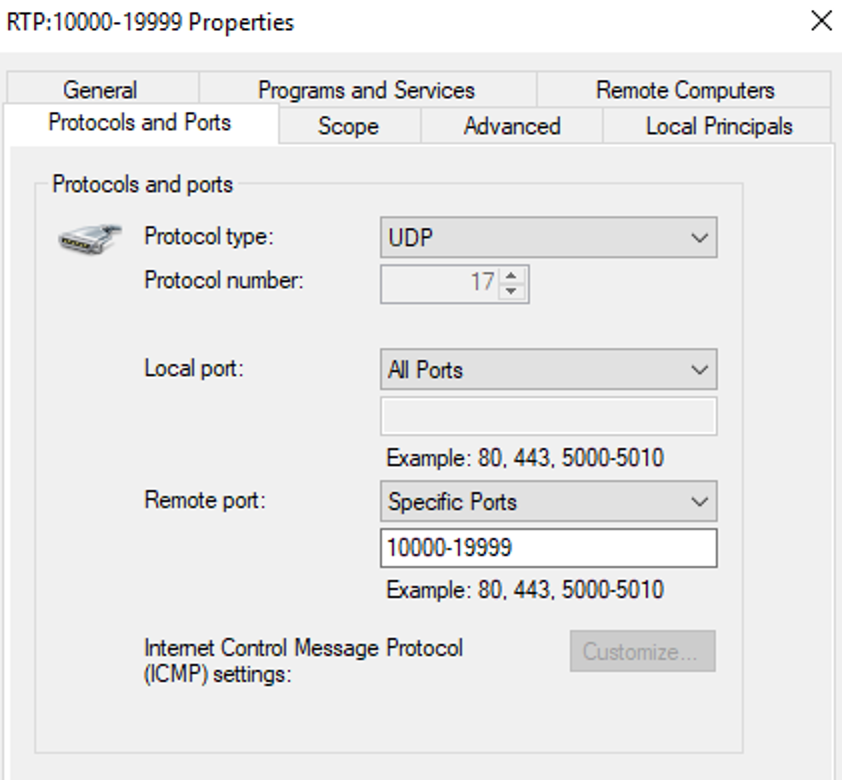Select the Protocols and Ports tab

click(x=140, y=122)
